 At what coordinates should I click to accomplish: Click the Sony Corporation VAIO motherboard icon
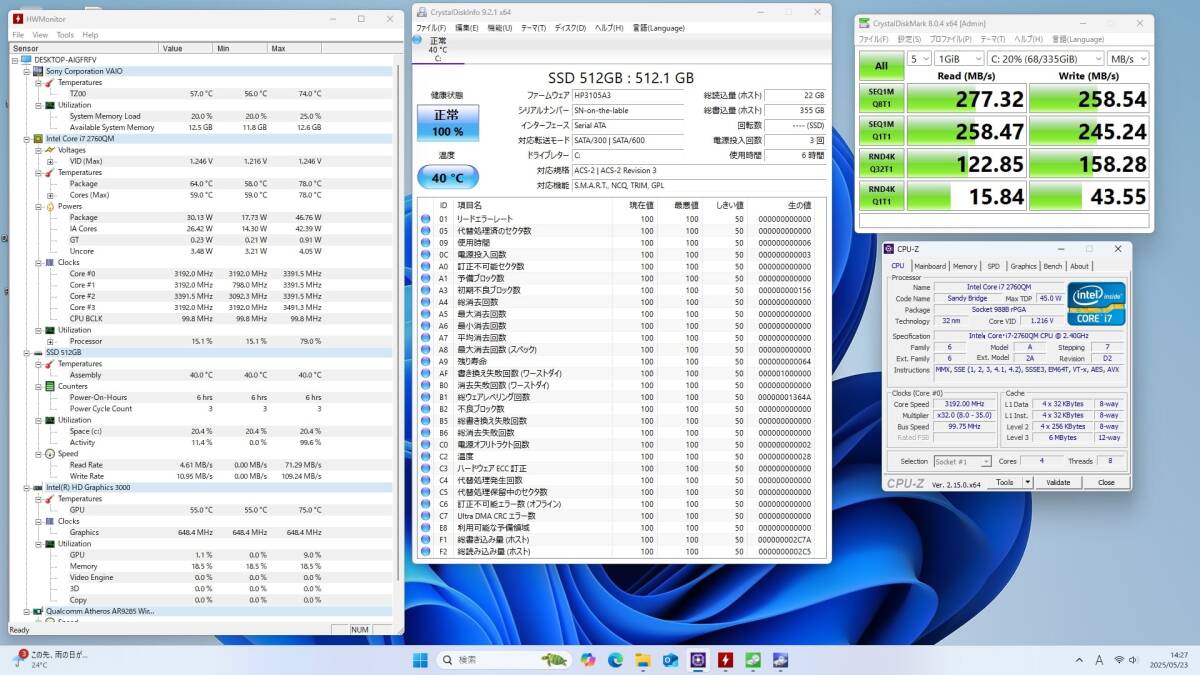38,71
